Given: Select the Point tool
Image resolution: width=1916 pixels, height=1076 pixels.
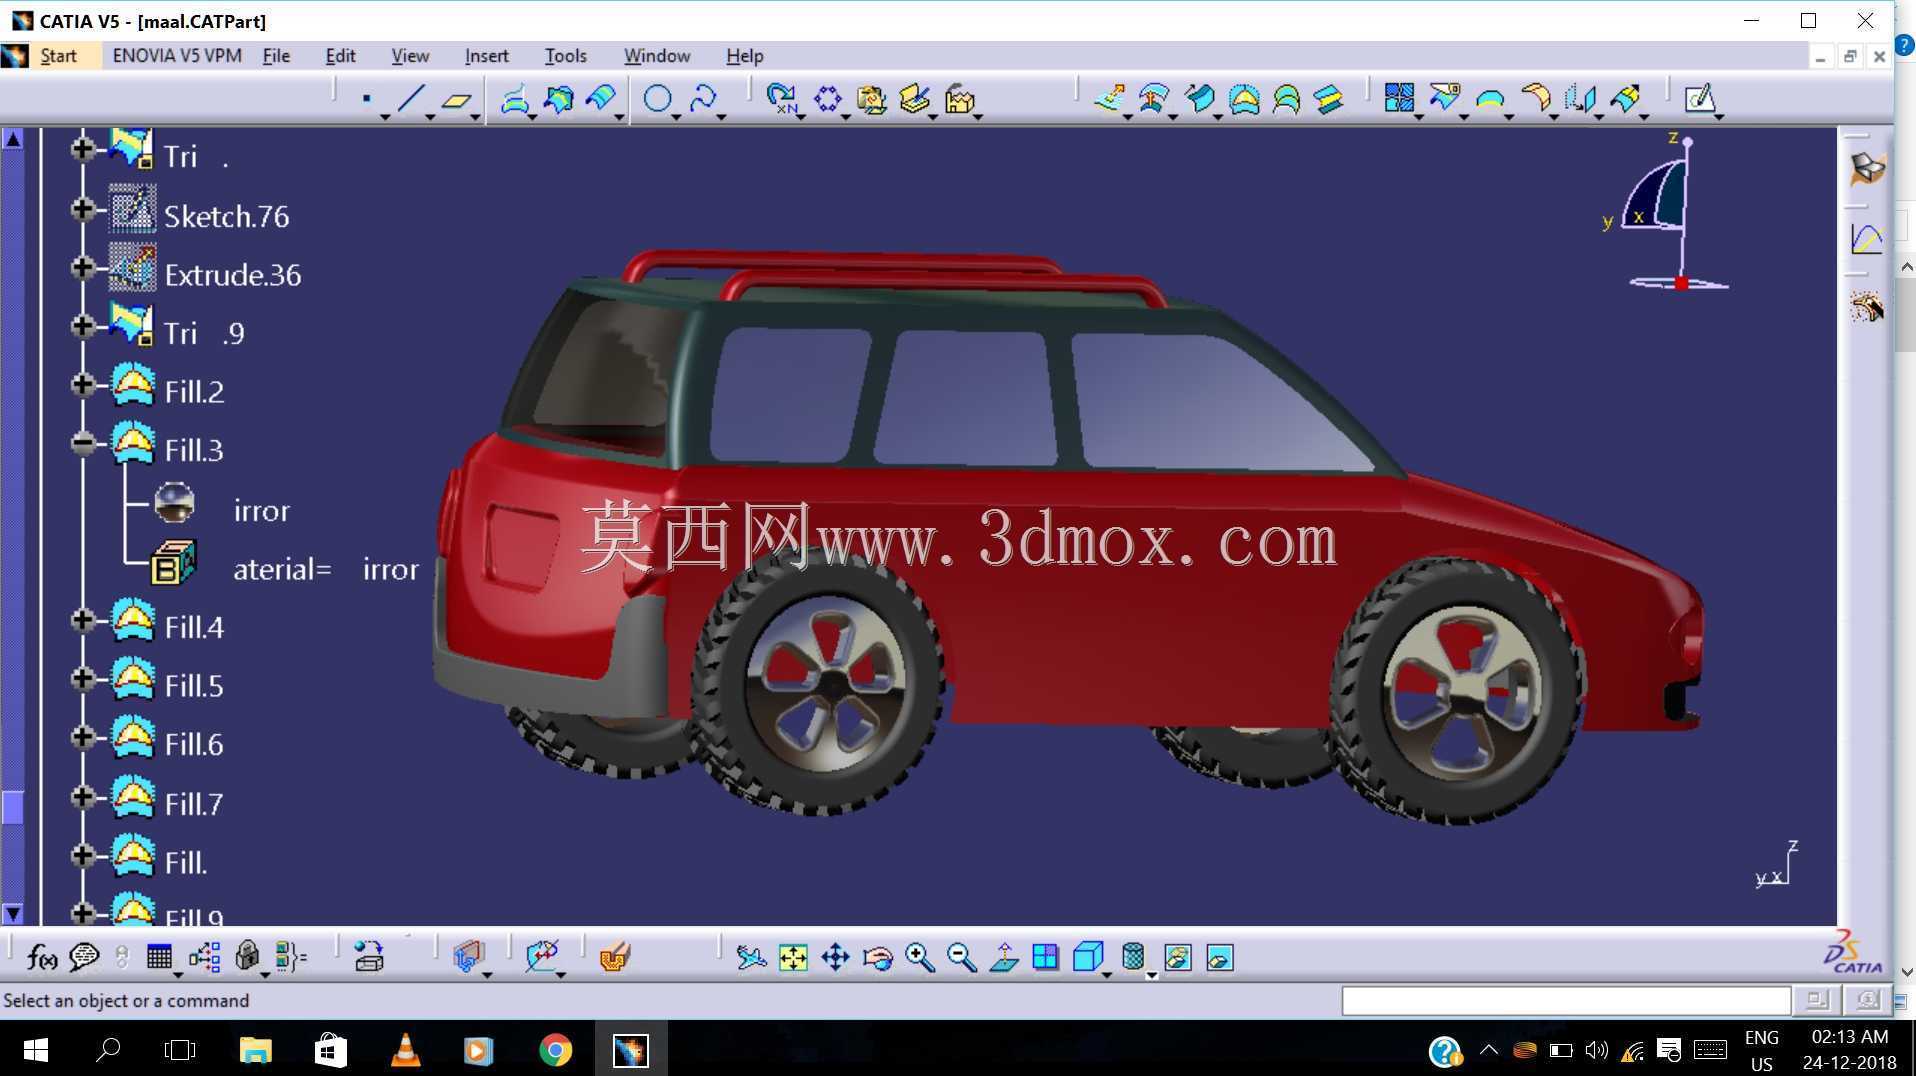Looking at the screenshot, I should [367, 99].
